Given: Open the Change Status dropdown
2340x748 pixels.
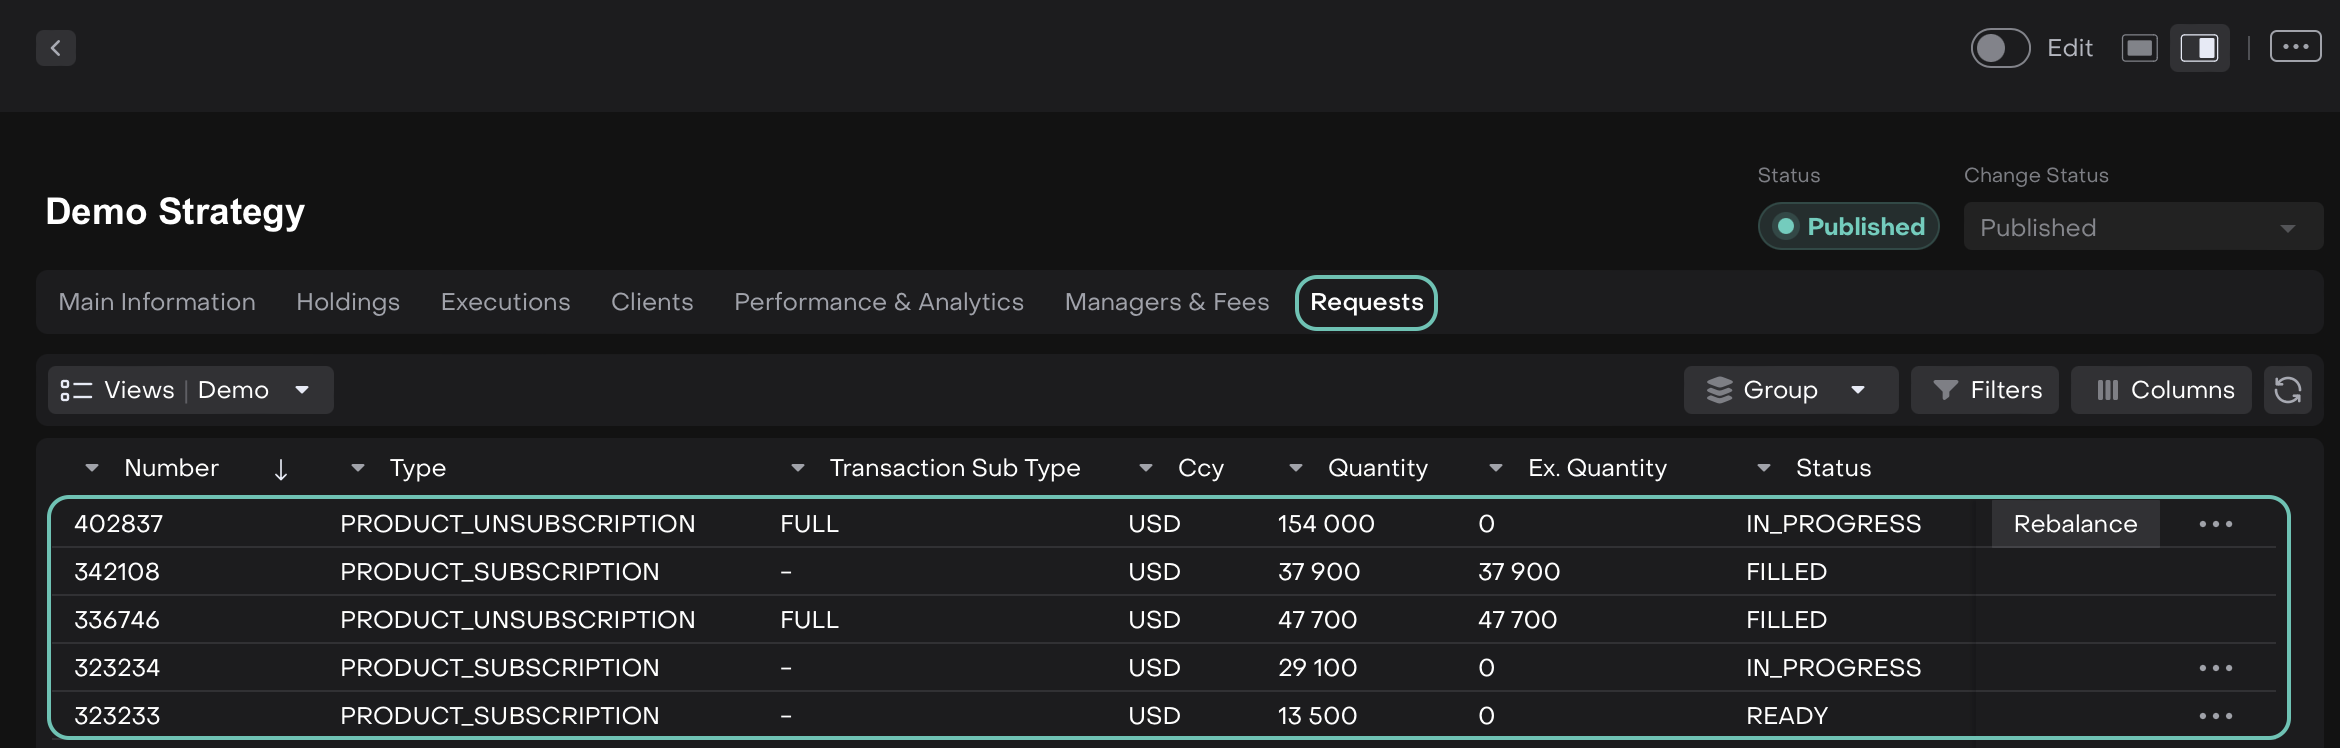Looking at the screenshot, I should 2142,228.
